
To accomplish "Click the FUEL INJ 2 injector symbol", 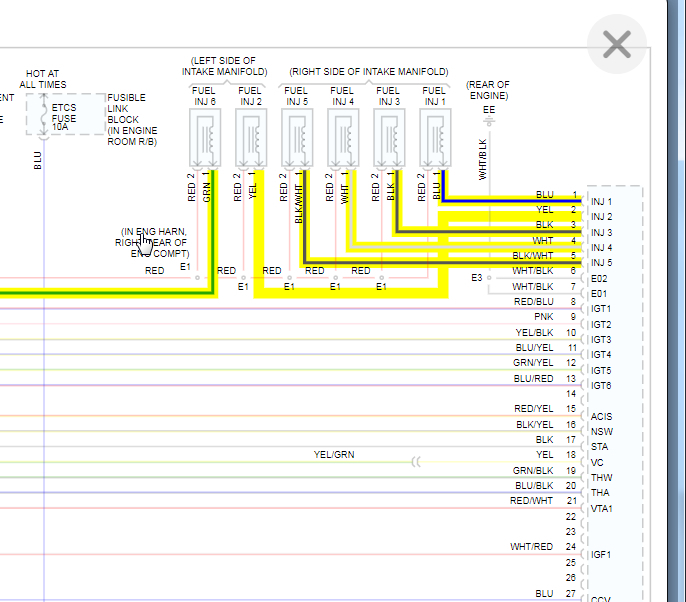I will 251,138.
